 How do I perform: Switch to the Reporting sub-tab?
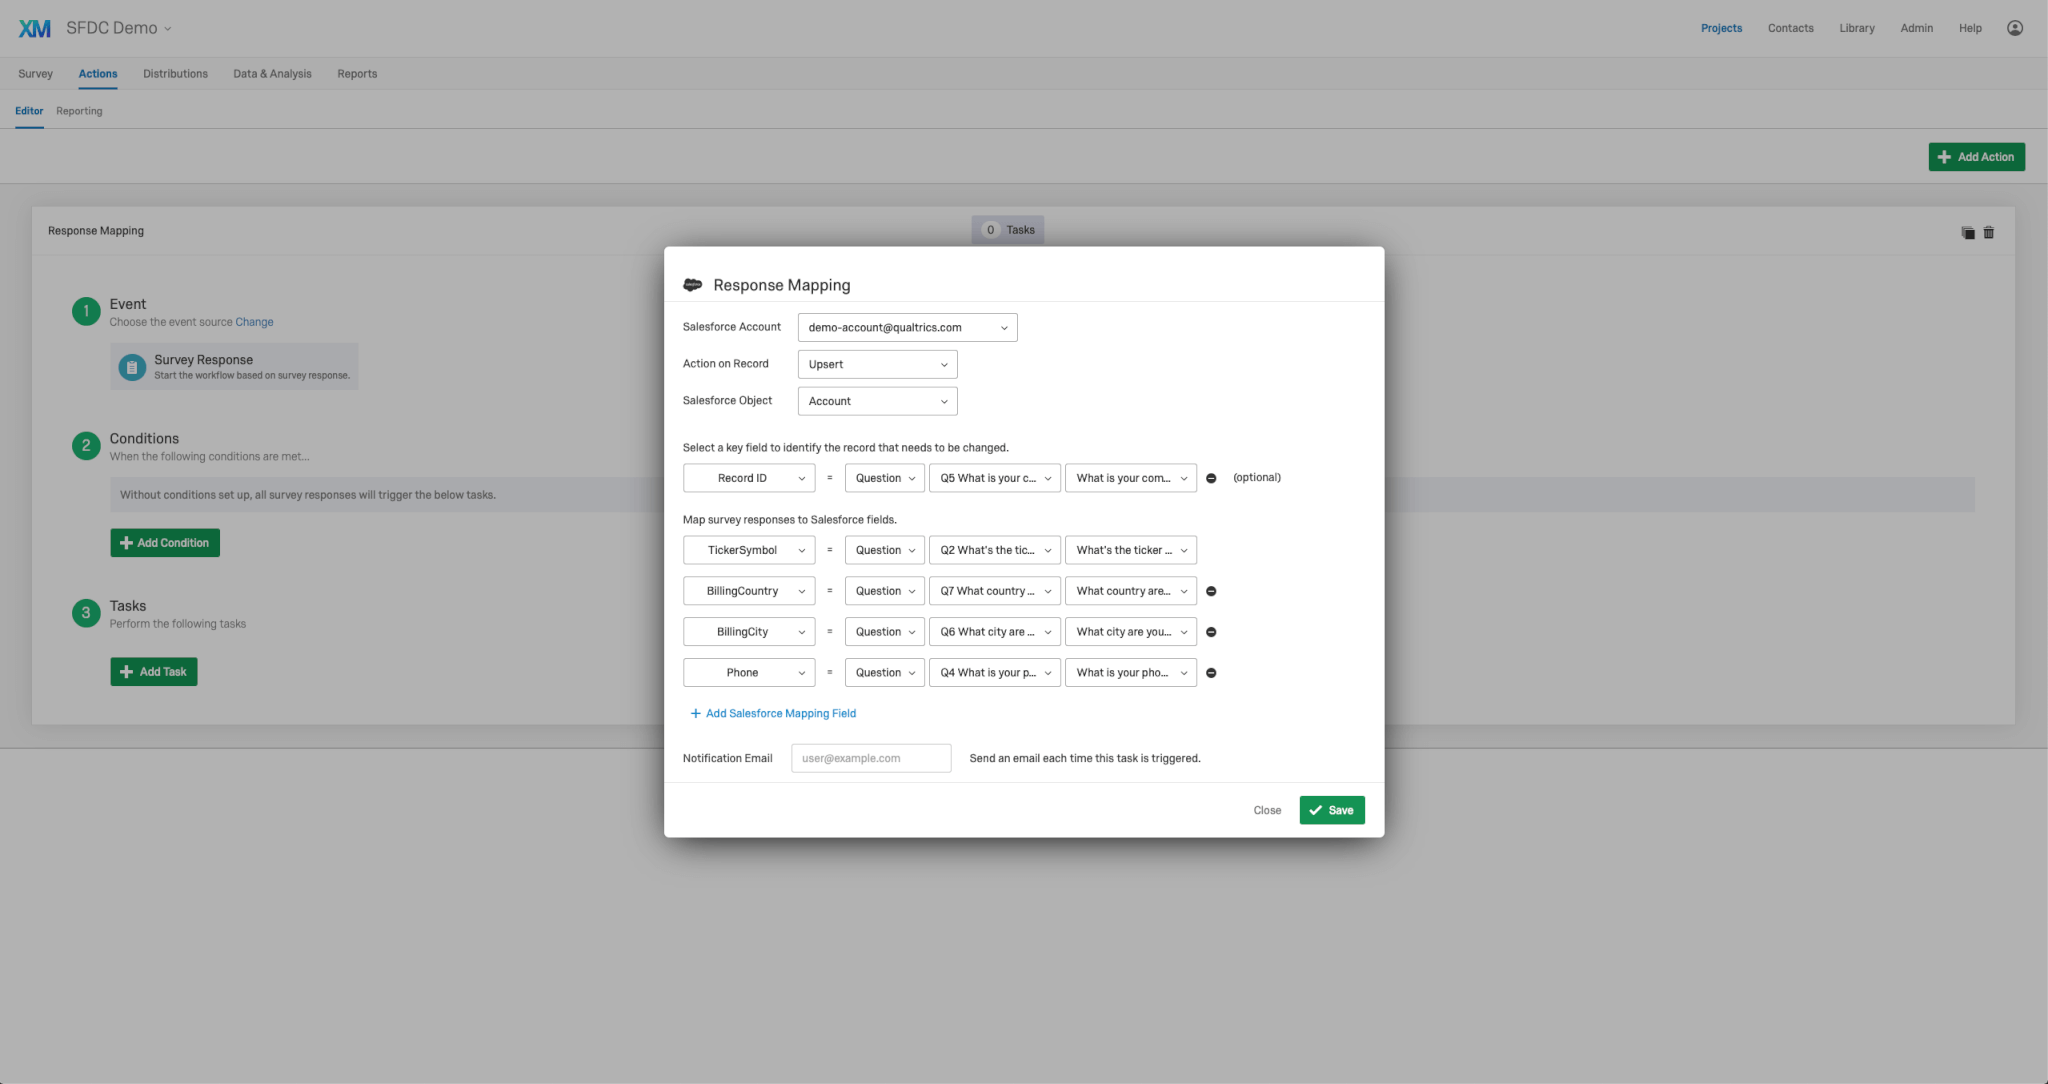click(x=79, y=111)
